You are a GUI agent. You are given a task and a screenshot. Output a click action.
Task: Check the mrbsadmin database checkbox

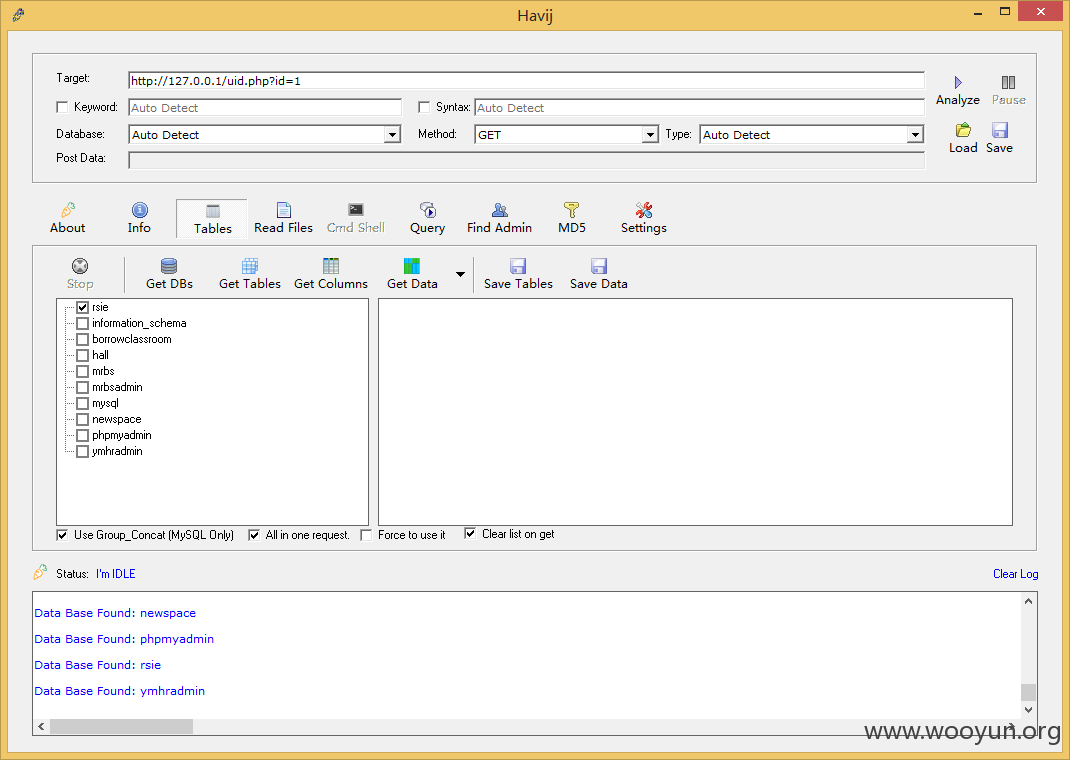point(83,388)
